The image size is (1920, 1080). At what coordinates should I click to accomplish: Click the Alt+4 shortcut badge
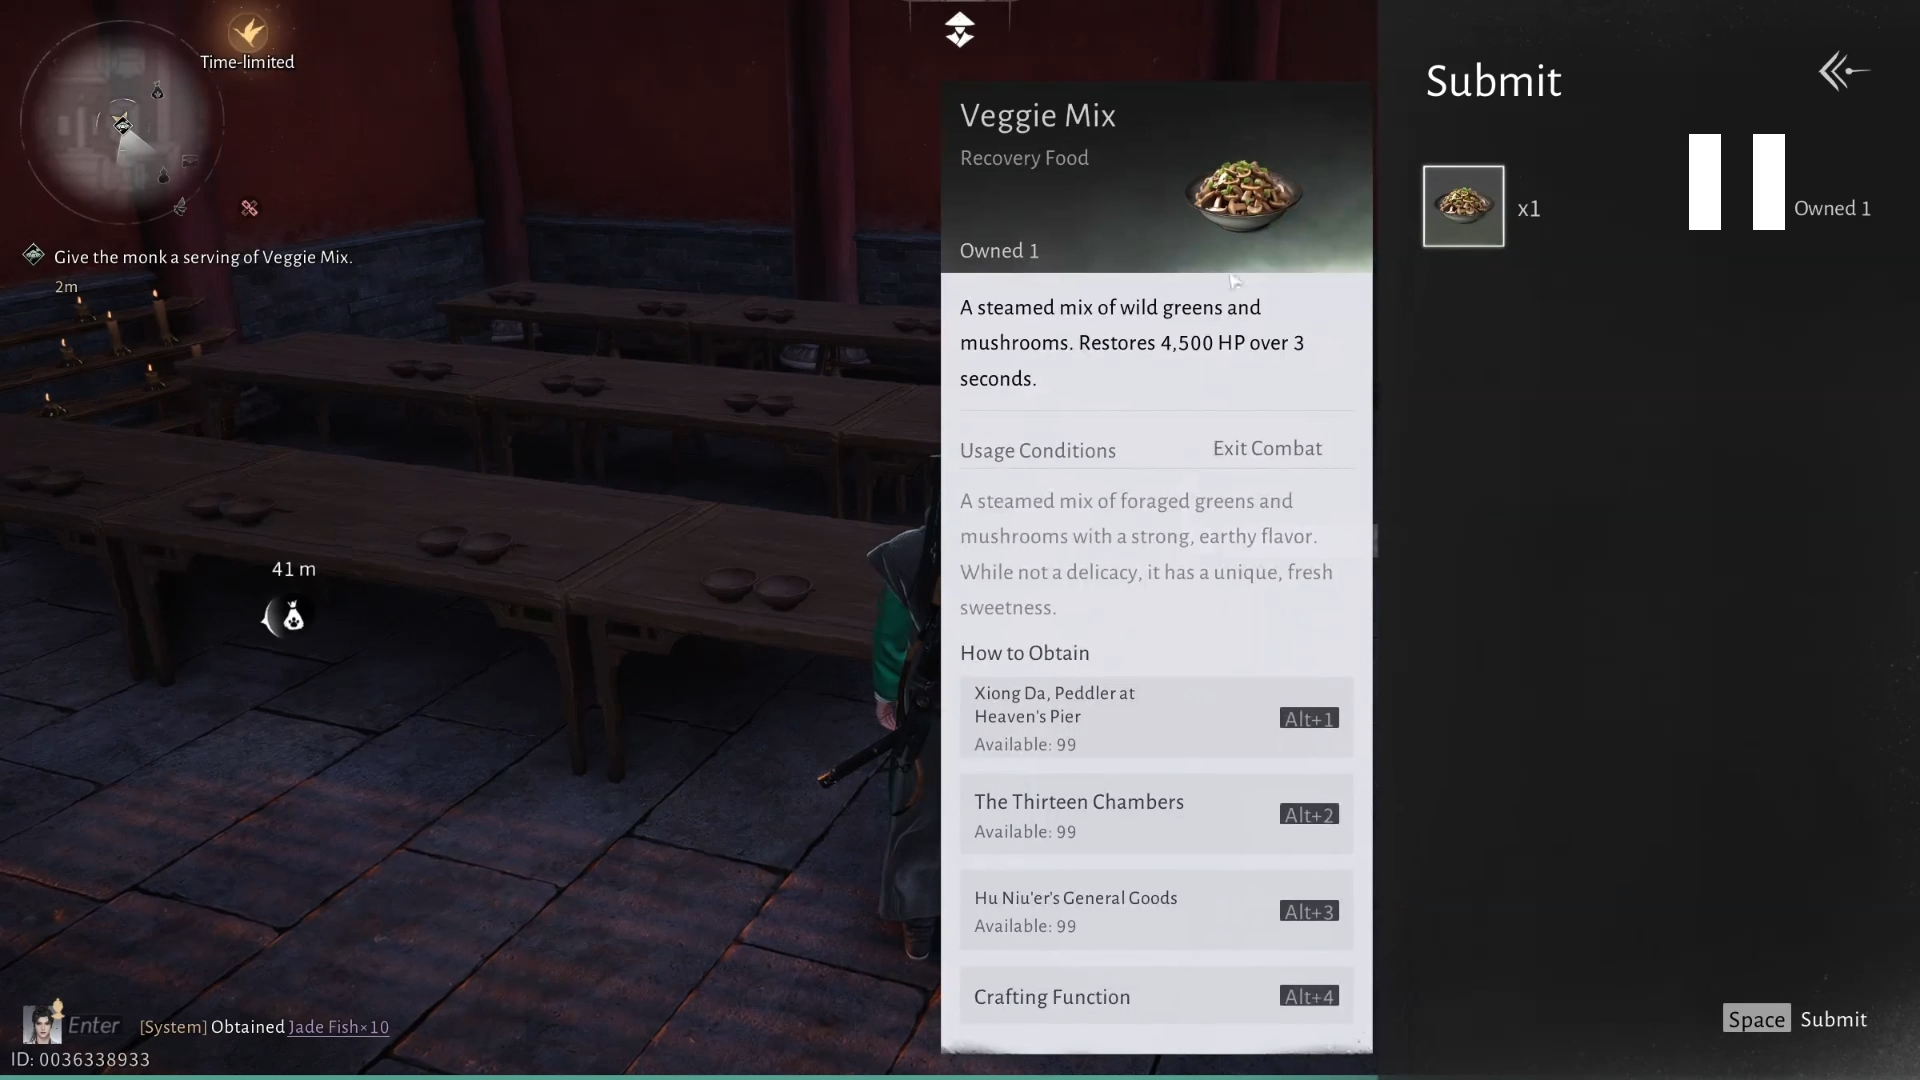1309,997
